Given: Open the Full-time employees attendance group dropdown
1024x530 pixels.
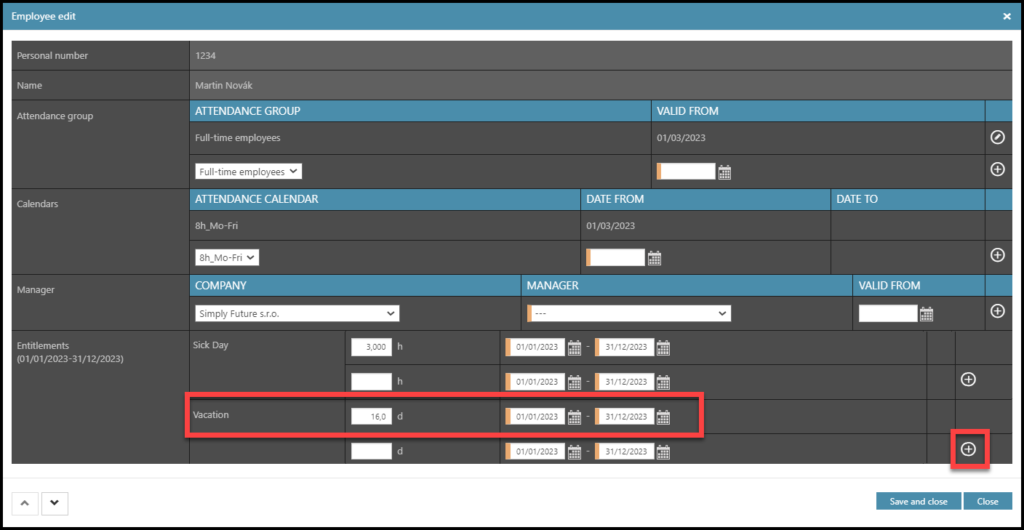Looking at the screenshot, I should click(x=249, y=172).
